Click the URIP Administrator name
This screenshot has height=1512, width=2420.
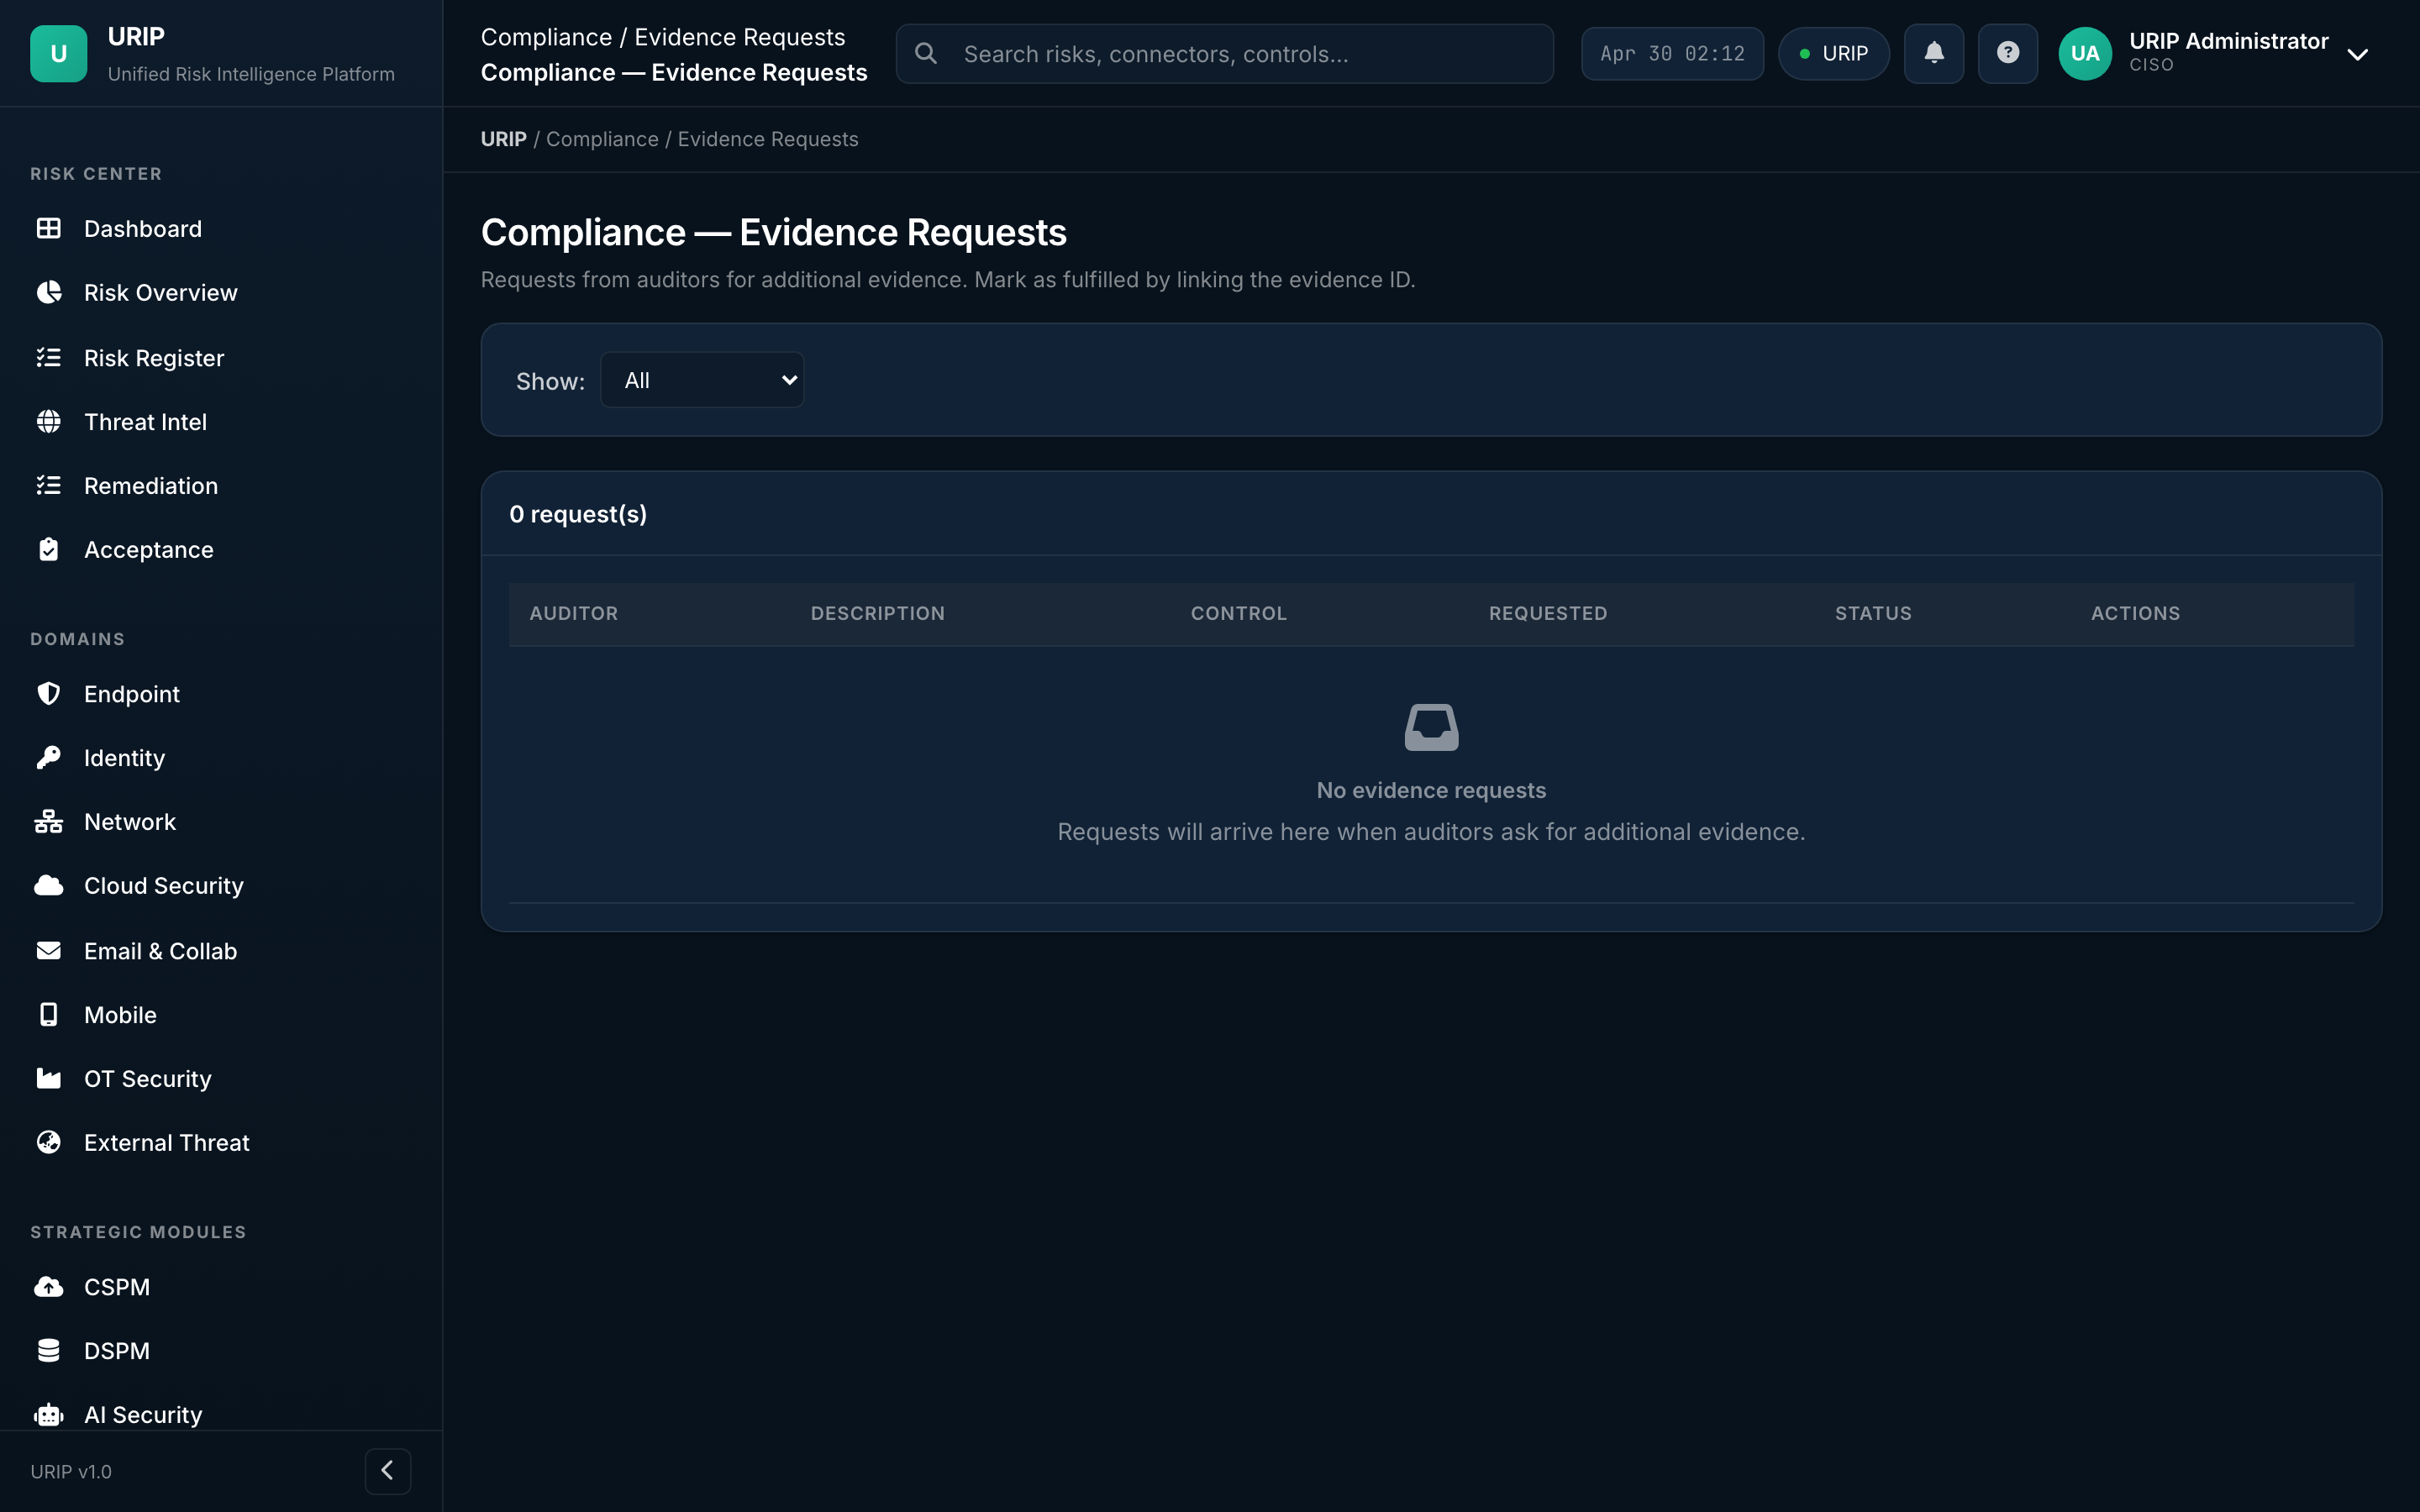pos(2229,41)
